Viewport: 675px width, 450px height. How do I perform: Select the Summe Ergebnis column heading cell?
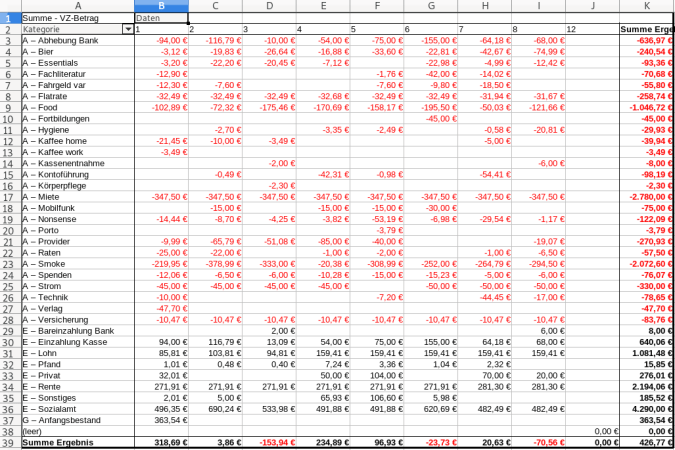(x=645, y=30)
